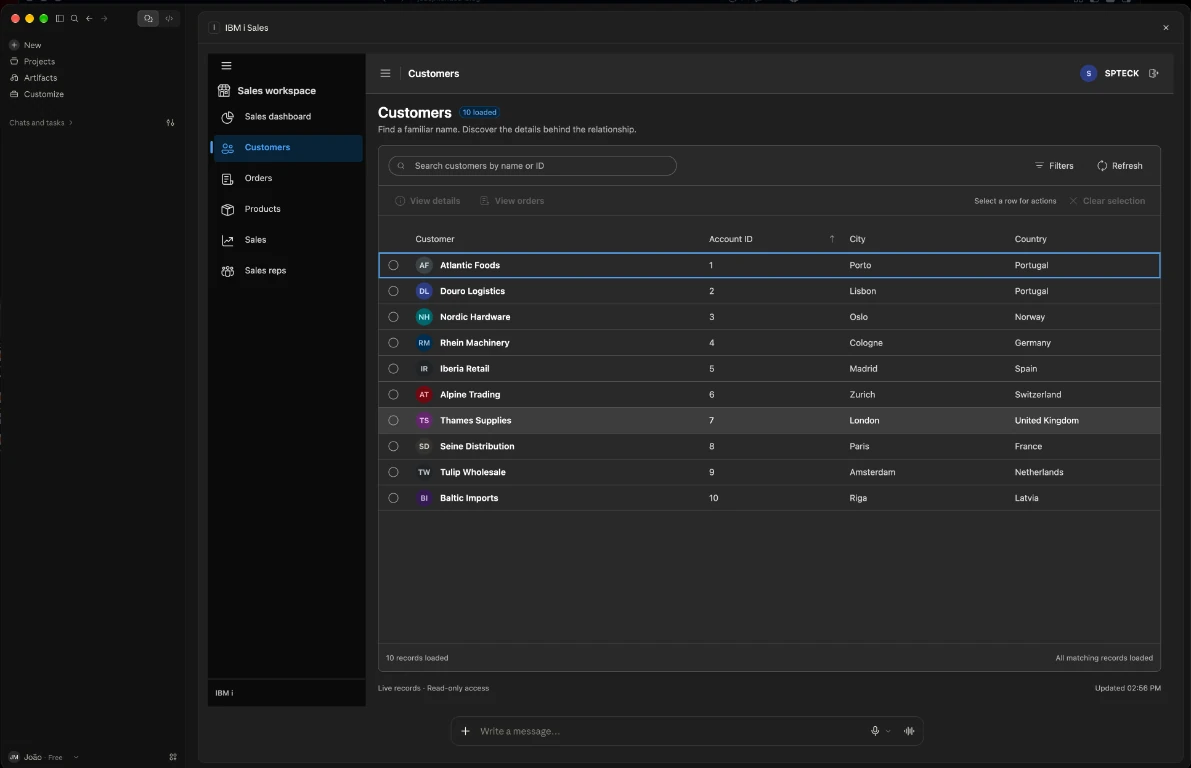This screenshot has height=768, width=1191.
Task: Switch to the code mode icon
Action: tap(169, 18)
